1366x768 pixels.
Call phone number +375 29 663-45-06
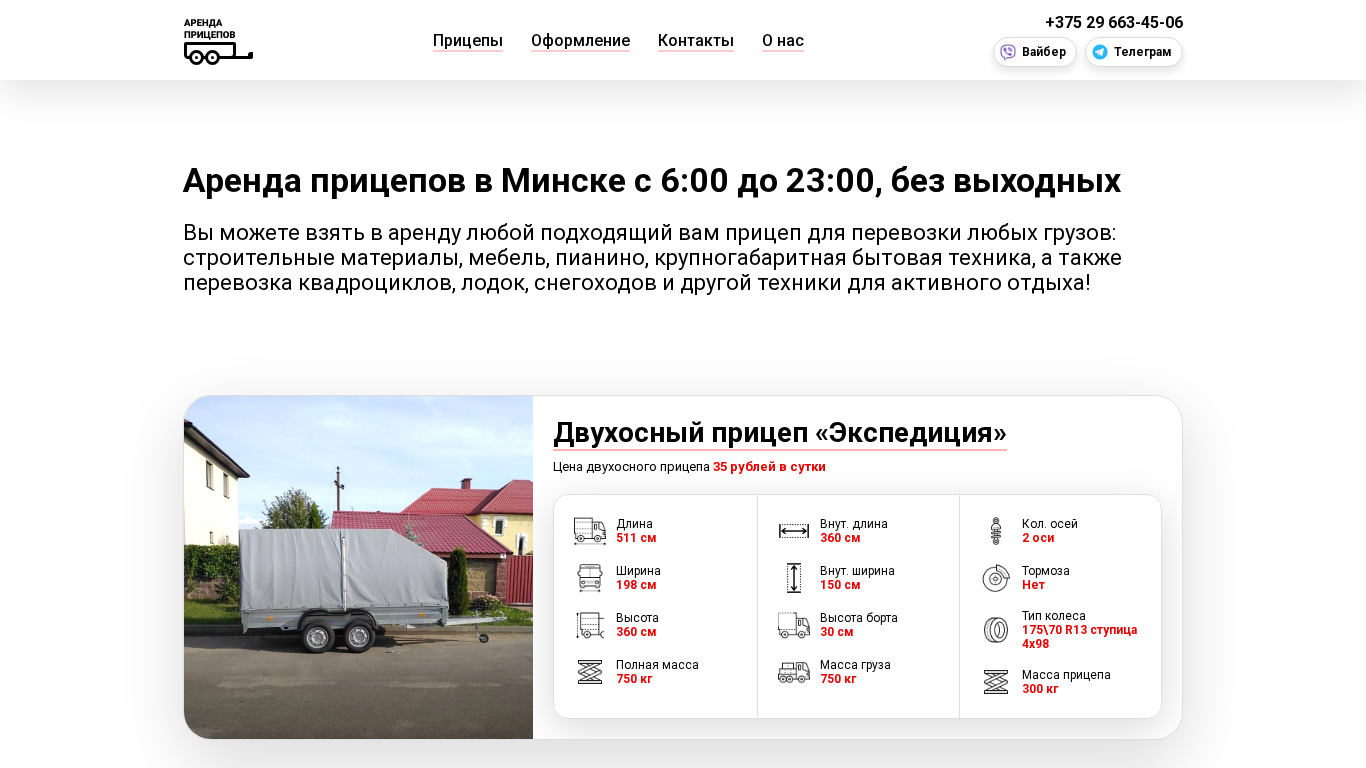pyautogui.click(x=1114, y=22)
